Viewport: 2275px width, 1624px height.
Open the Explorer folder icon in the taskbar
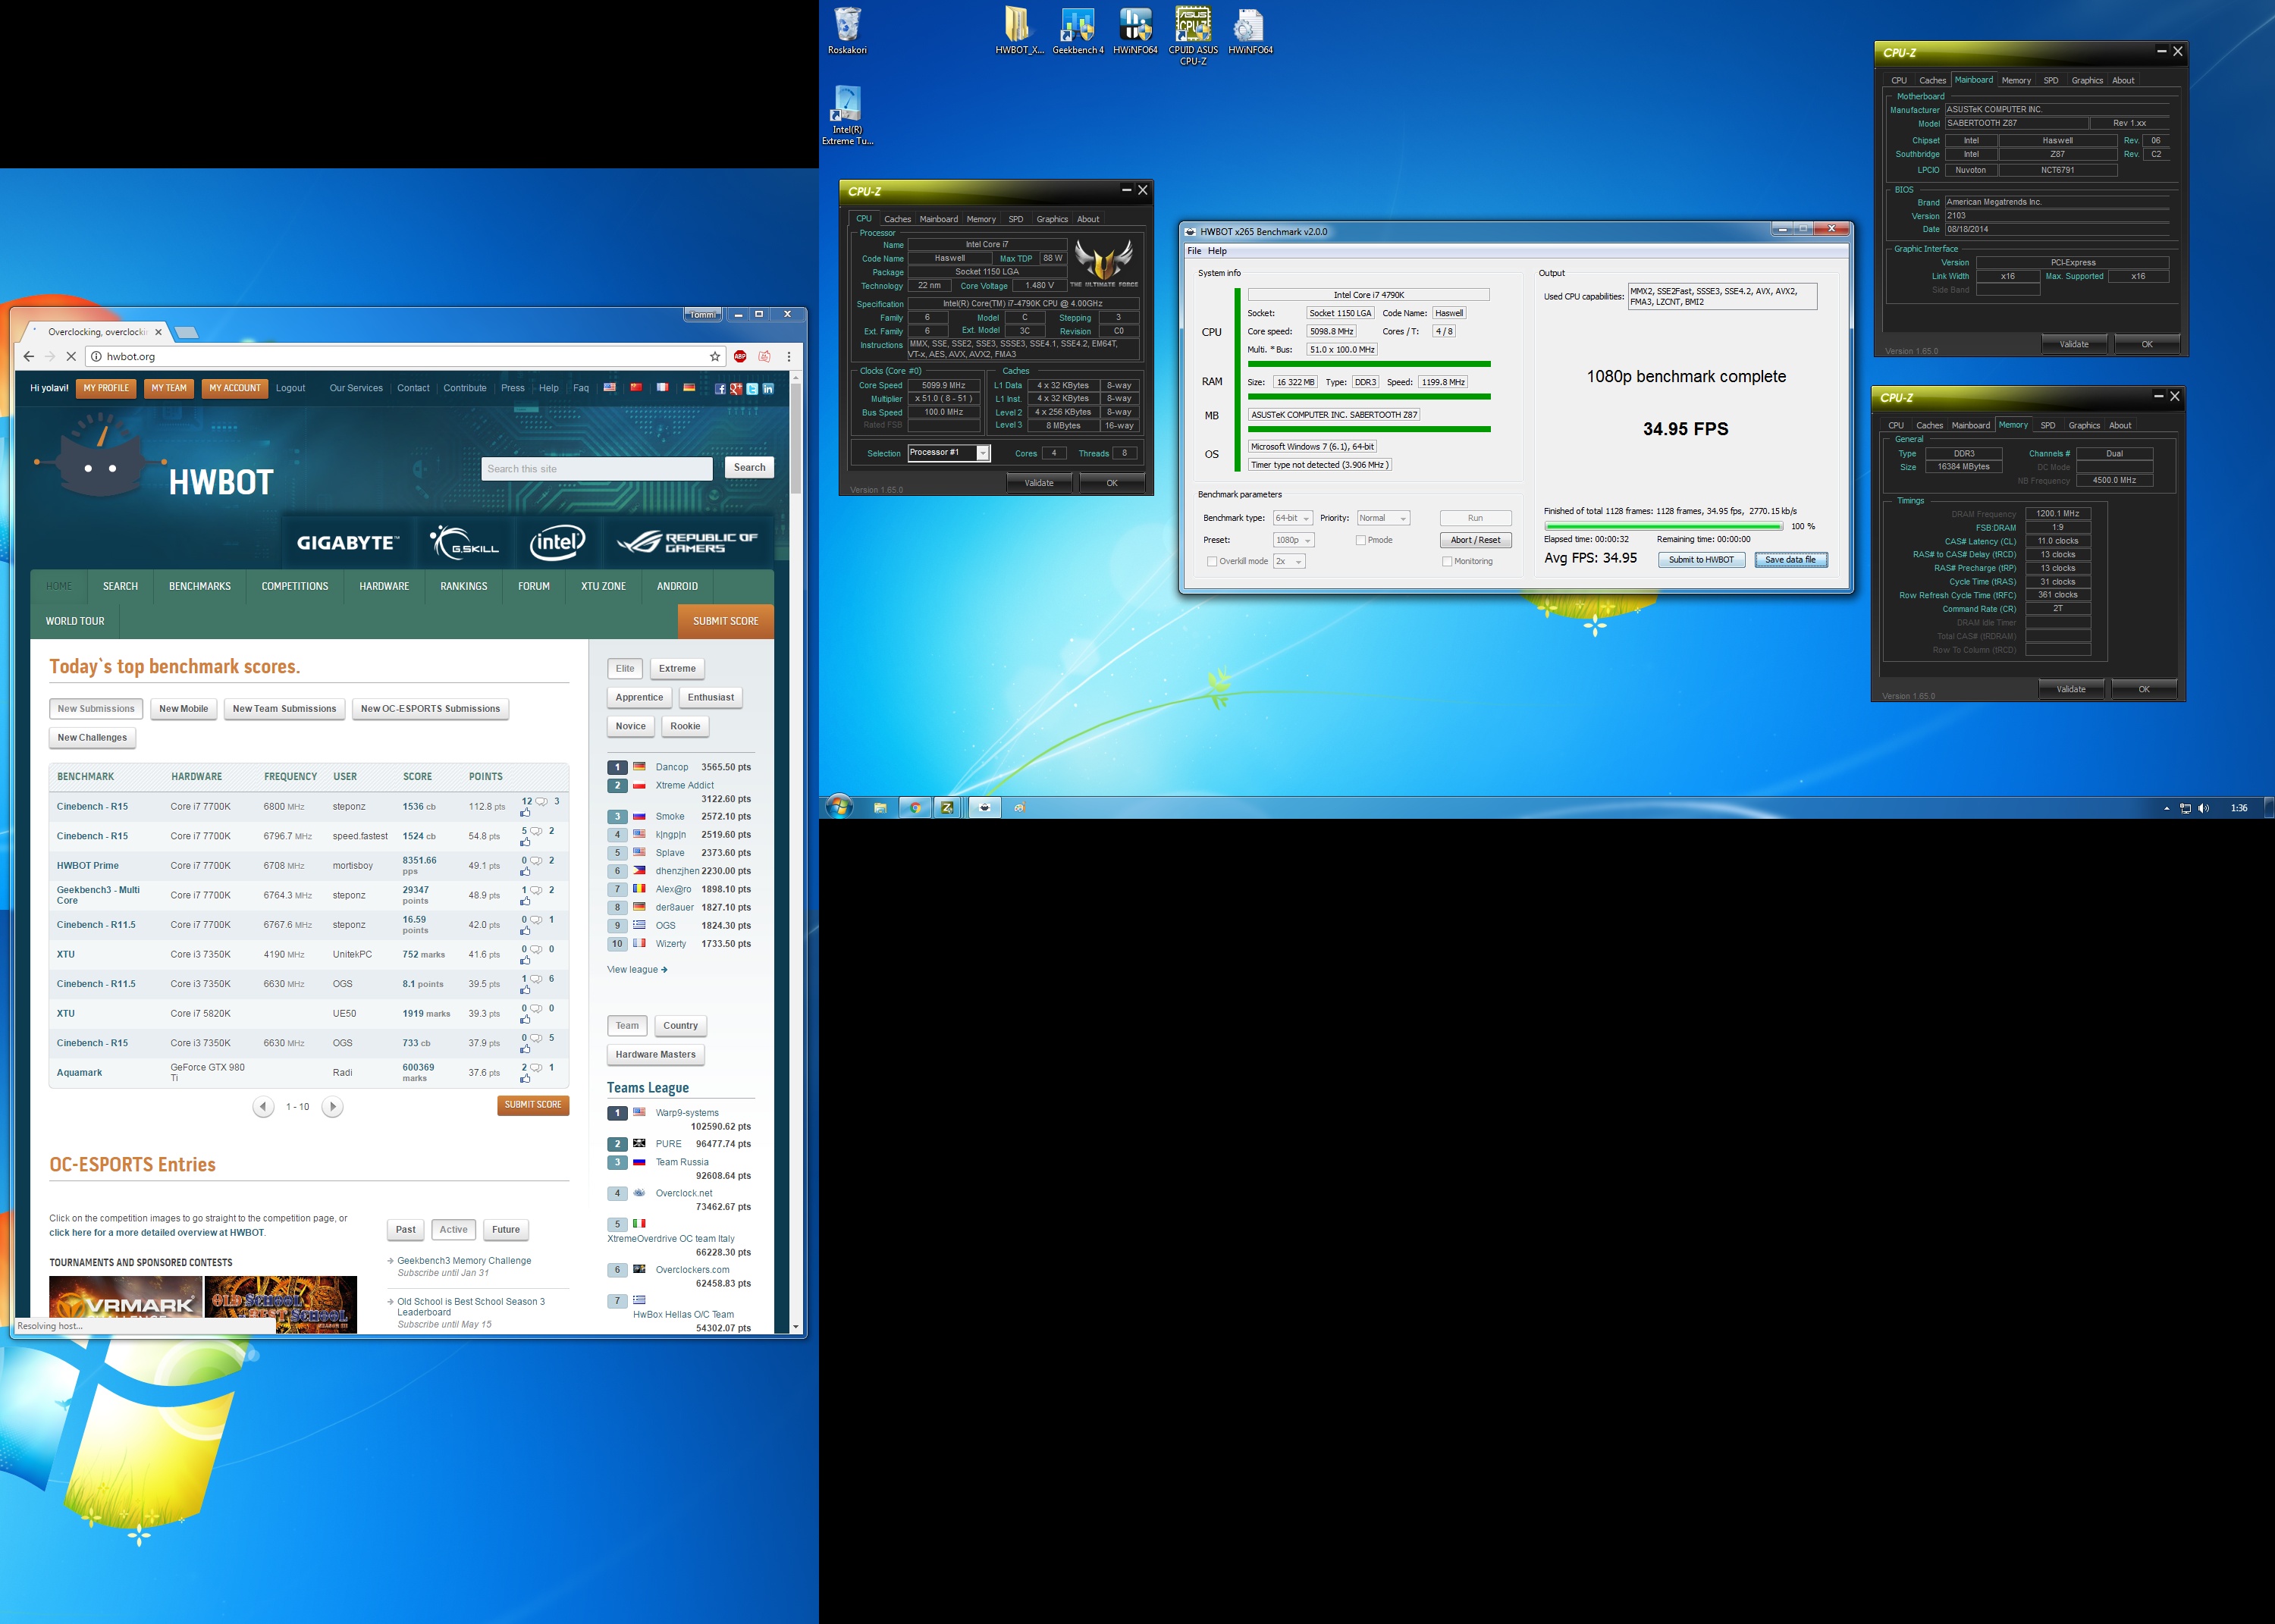tap(880, 808)
